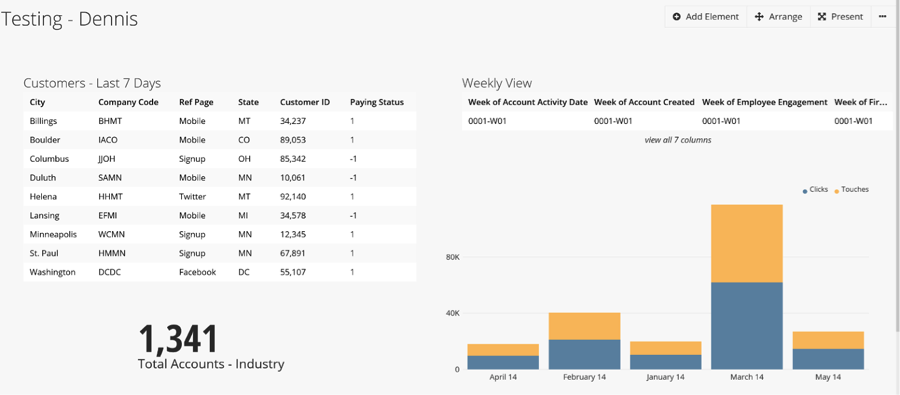The image size is (900, 395).
Task: Toggle the Clicks legend item
Action: click(814, 189)
